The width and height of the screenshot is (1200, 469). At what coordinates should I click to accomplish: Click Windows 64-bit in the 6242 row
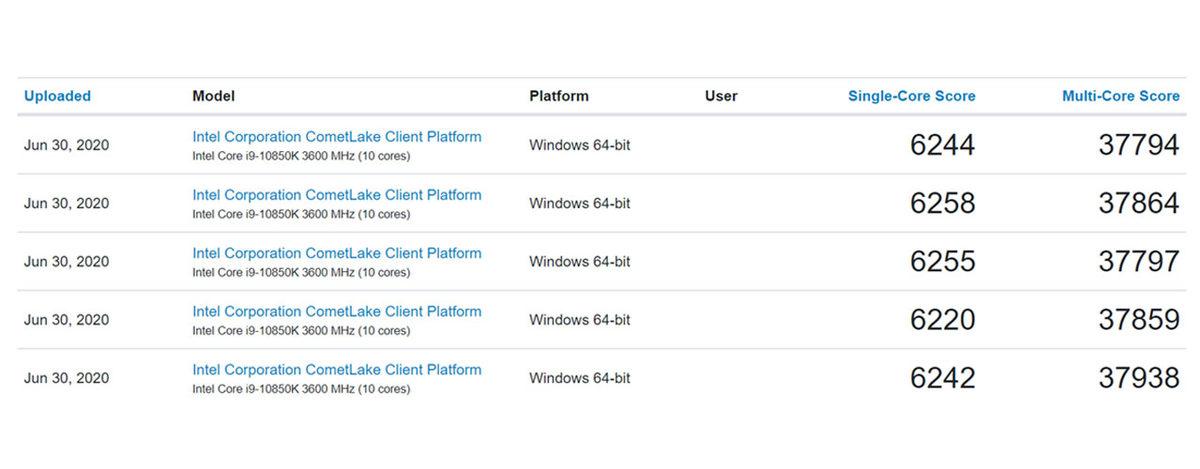[580, 378]
